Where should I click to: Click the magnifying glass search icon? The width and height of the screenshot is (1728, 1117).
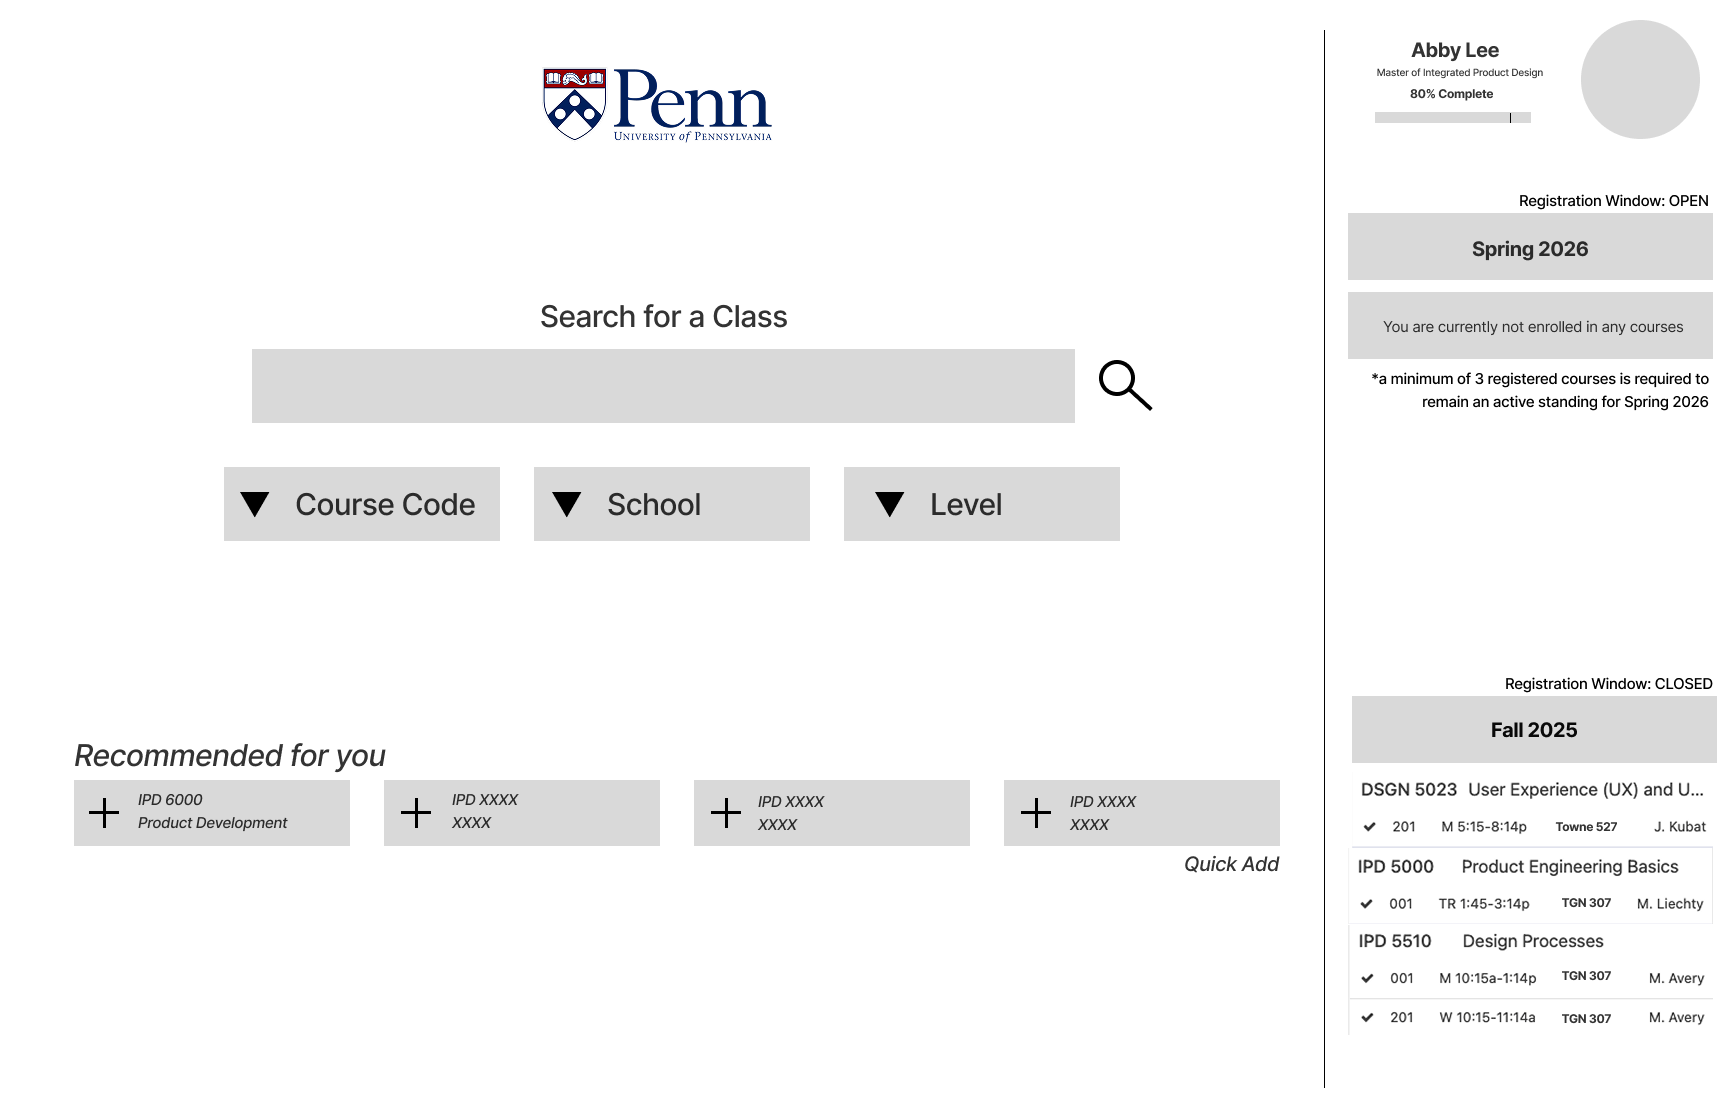1125,385
